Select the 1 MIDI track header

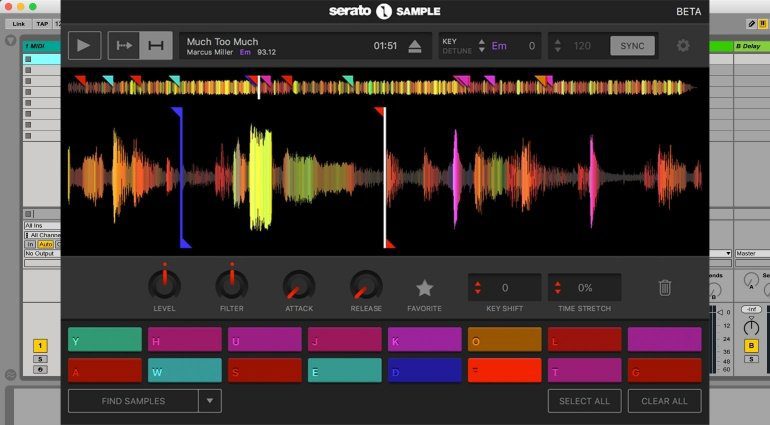40,46
